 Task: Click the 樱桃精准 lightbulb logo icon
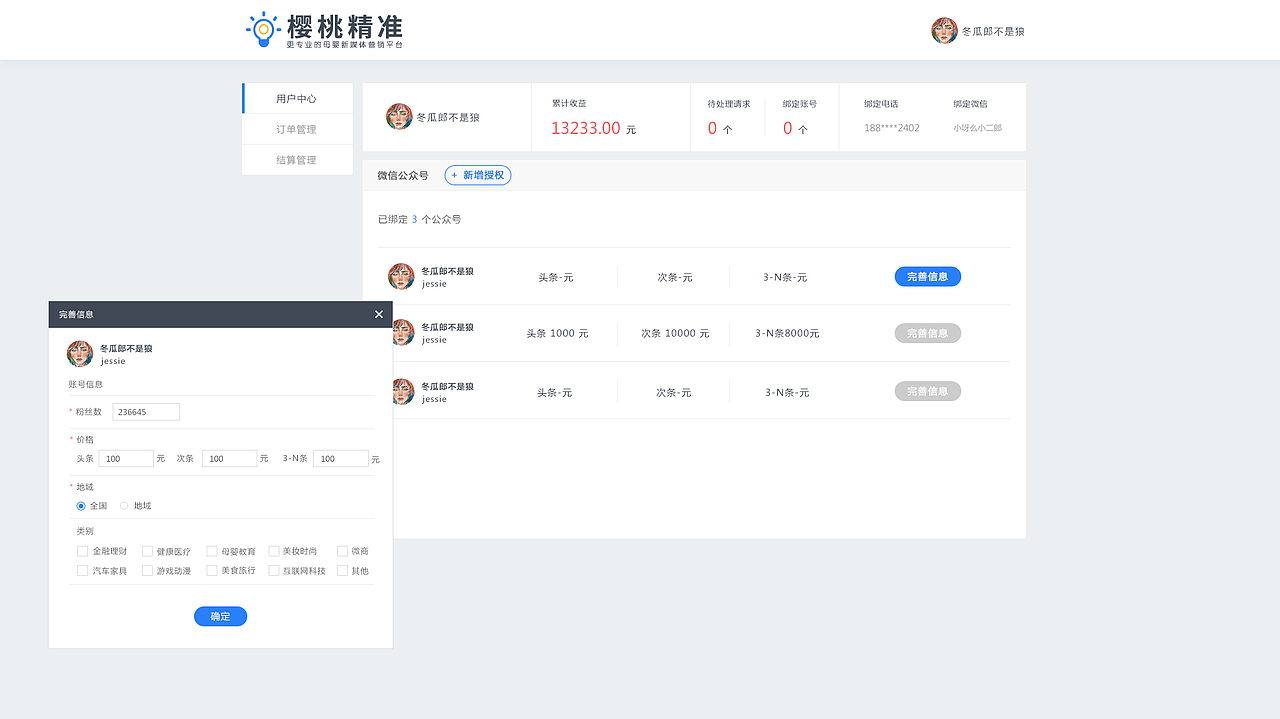pyautogui.click(x=262, y=27)
